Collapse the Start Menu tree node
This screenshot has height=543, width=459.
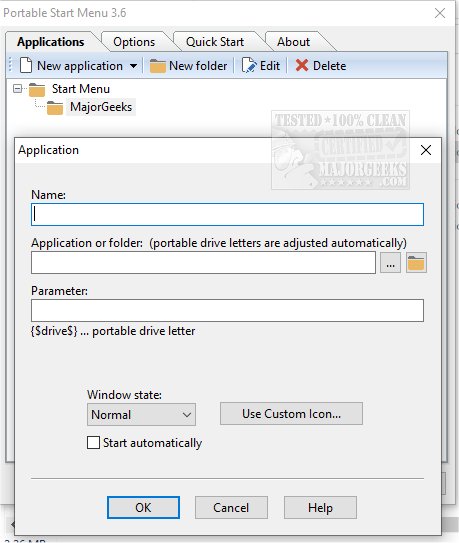[17, 89]
